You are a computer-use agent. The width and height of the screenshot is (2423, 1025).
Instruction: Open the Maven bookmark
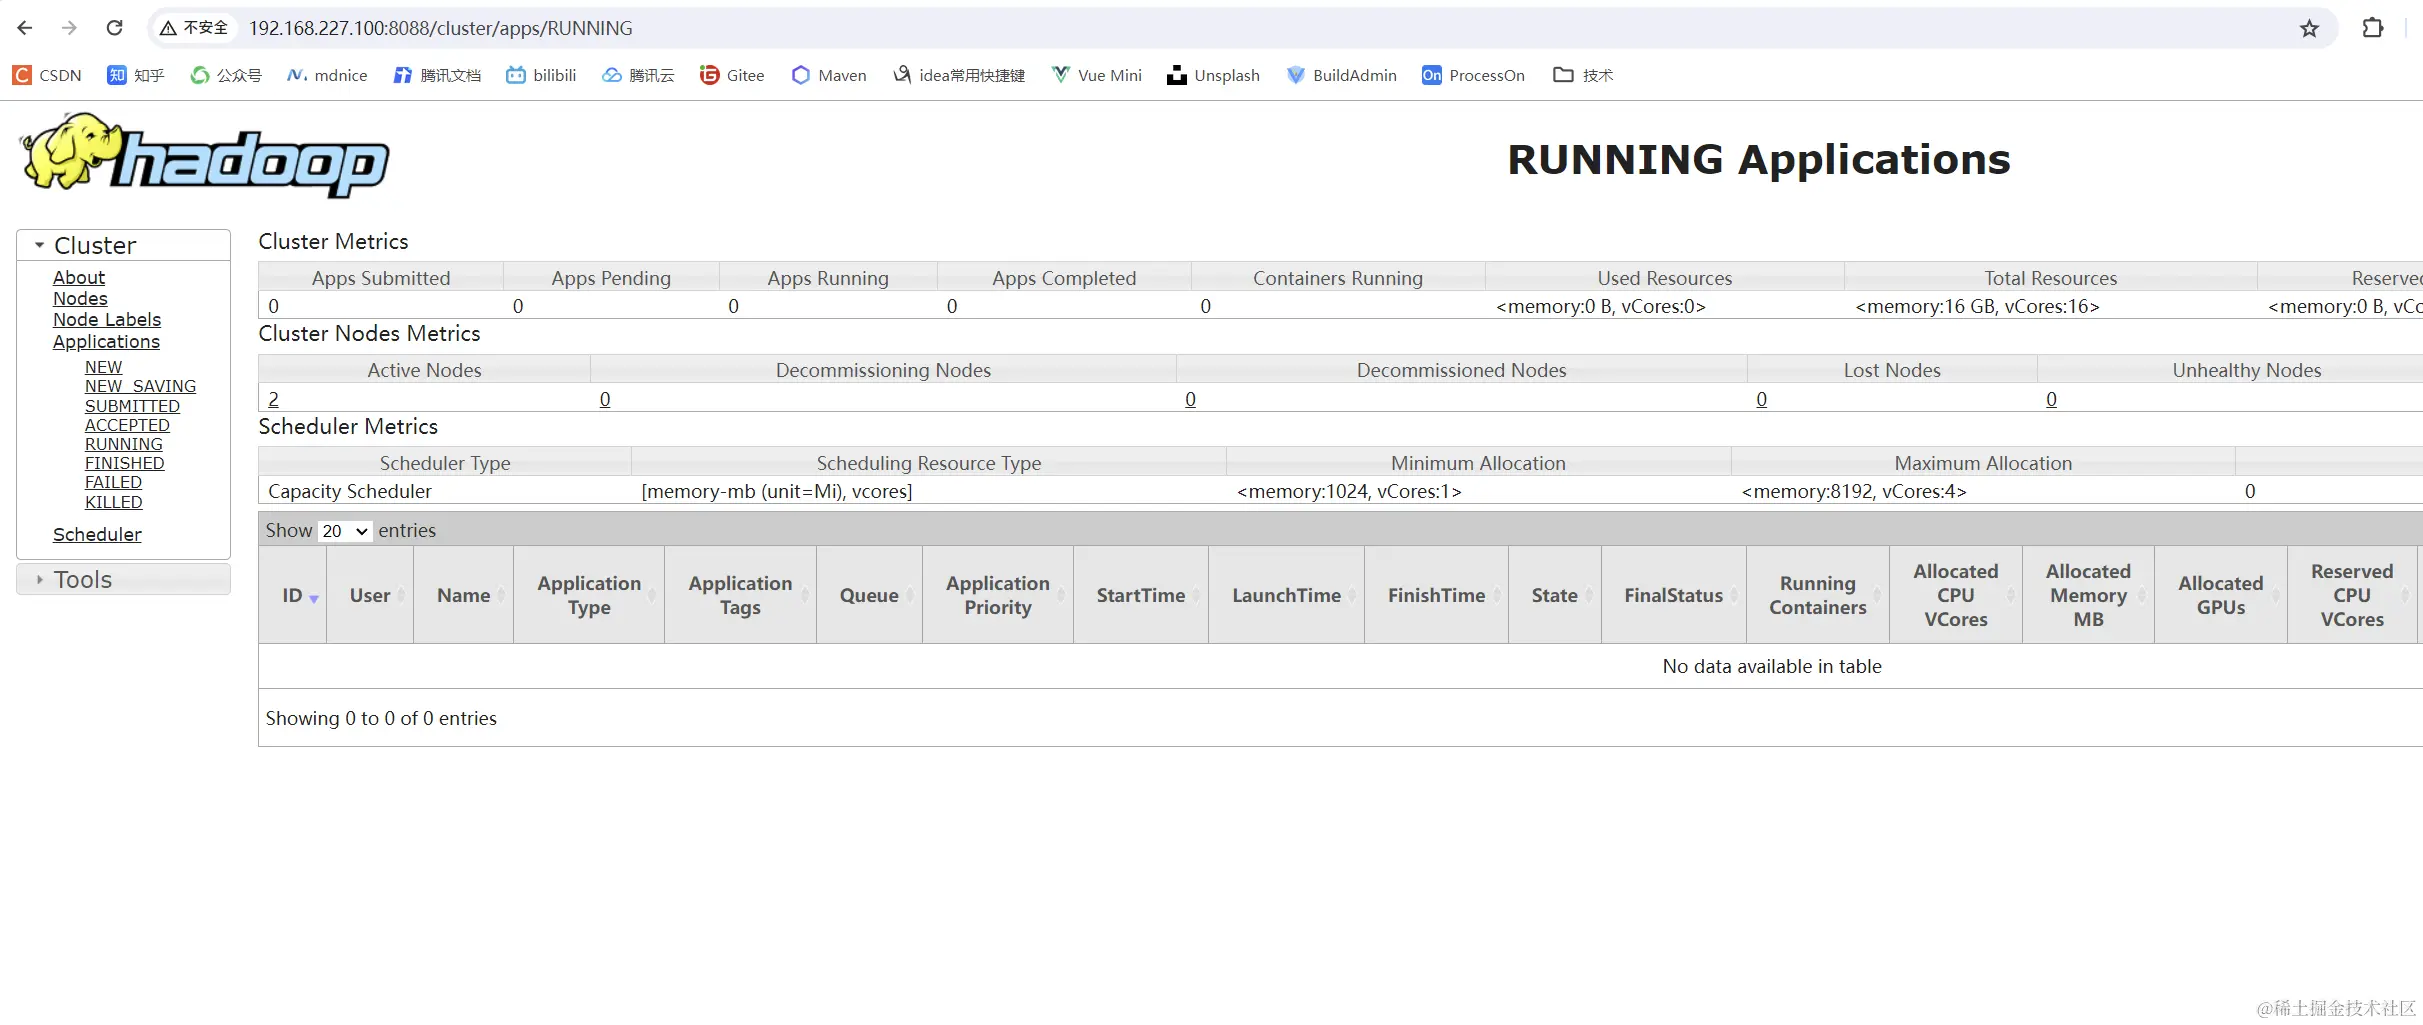829,75
